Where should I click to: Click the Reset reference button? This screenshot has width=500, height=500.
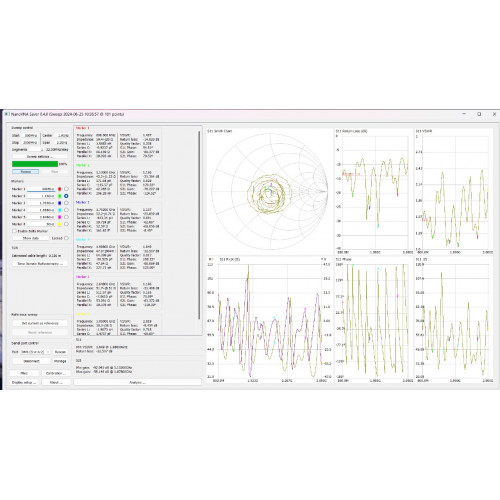click(40, 332)
